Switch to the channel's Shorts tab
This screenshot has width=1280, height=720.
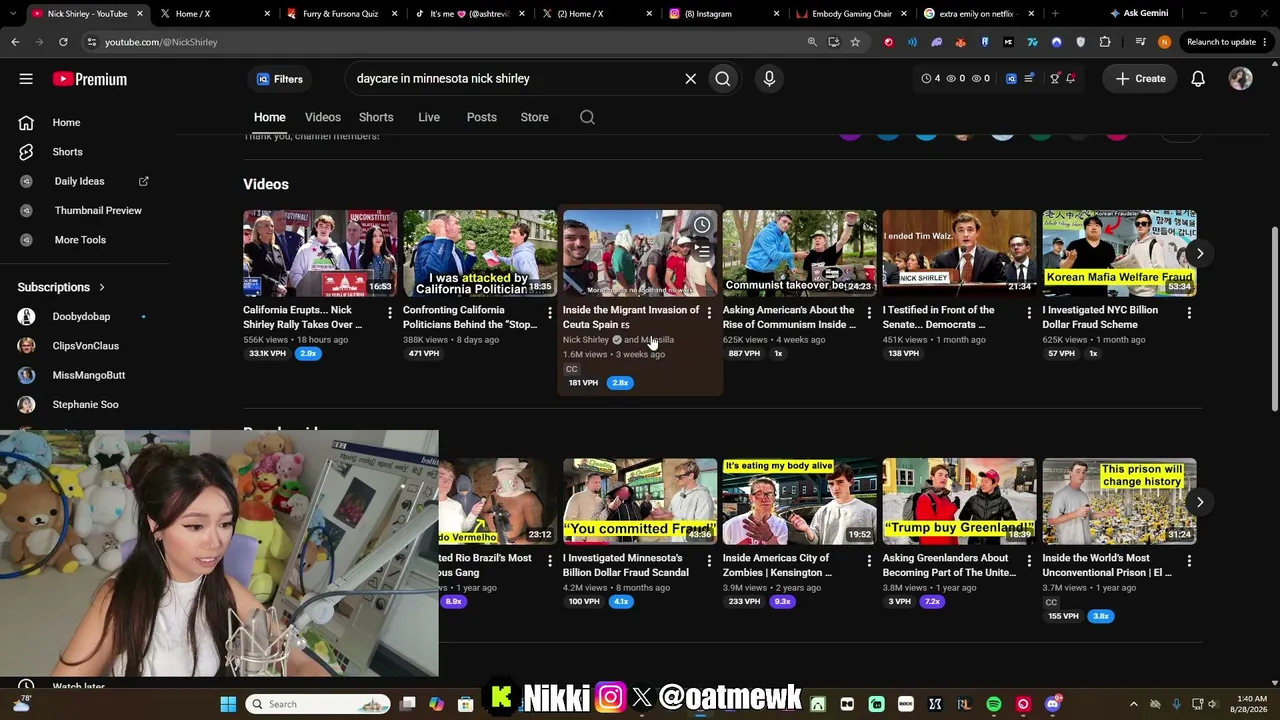pos(376,117)
